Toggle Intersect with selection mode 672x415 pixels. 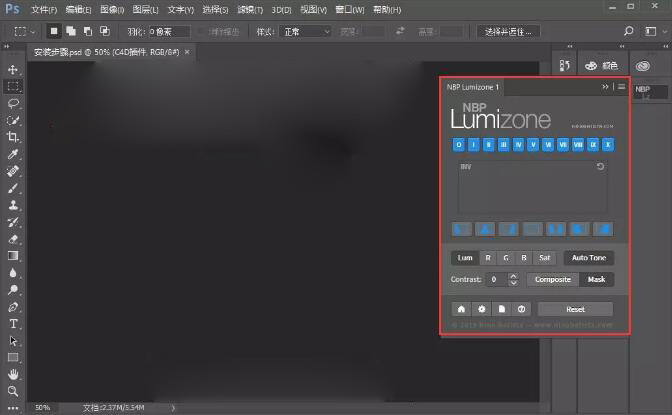(105, 31)
